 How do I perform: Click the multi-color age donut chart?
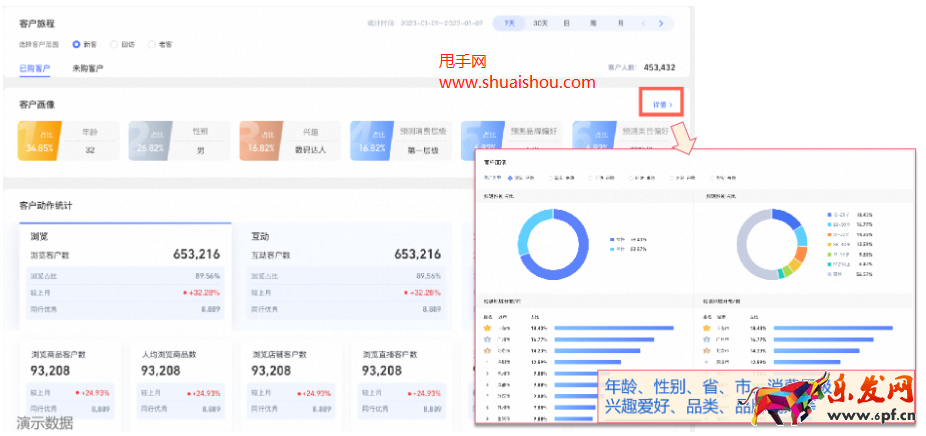[x=772, y=244]
